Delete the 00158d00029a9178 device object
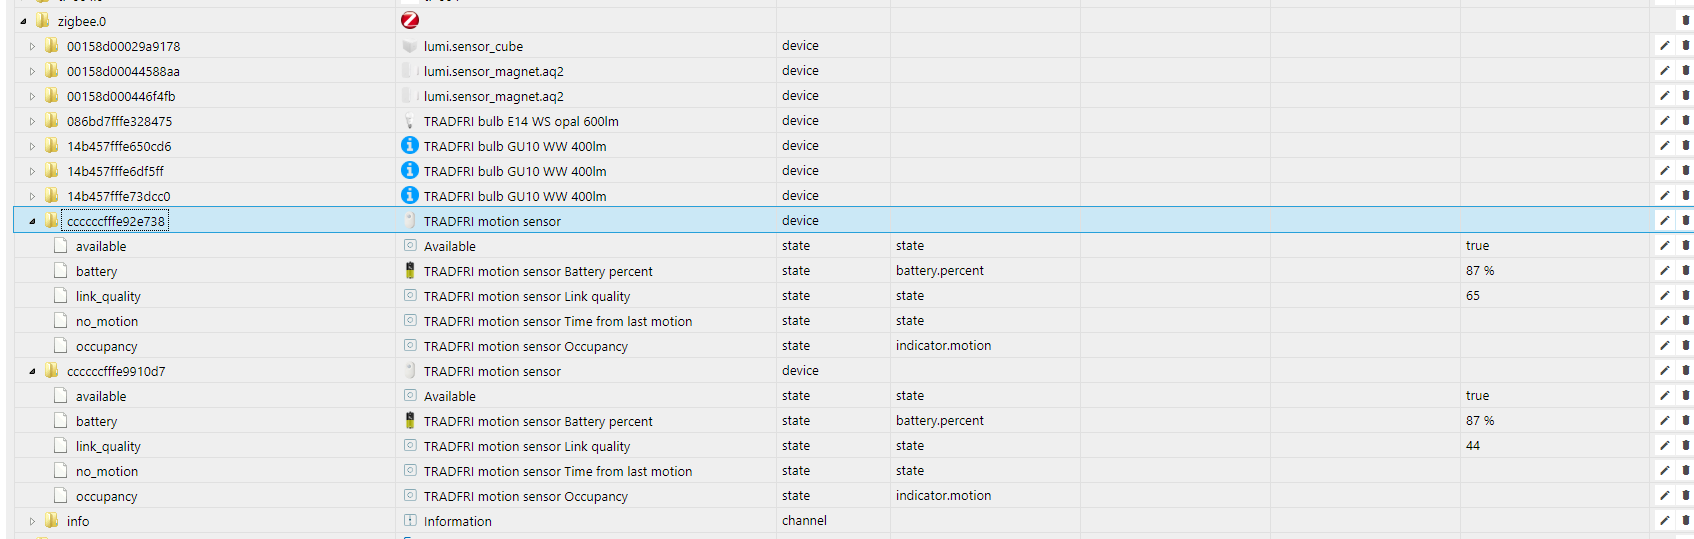The width and height of the screenshot is (1694, 539). (1686, 45)
